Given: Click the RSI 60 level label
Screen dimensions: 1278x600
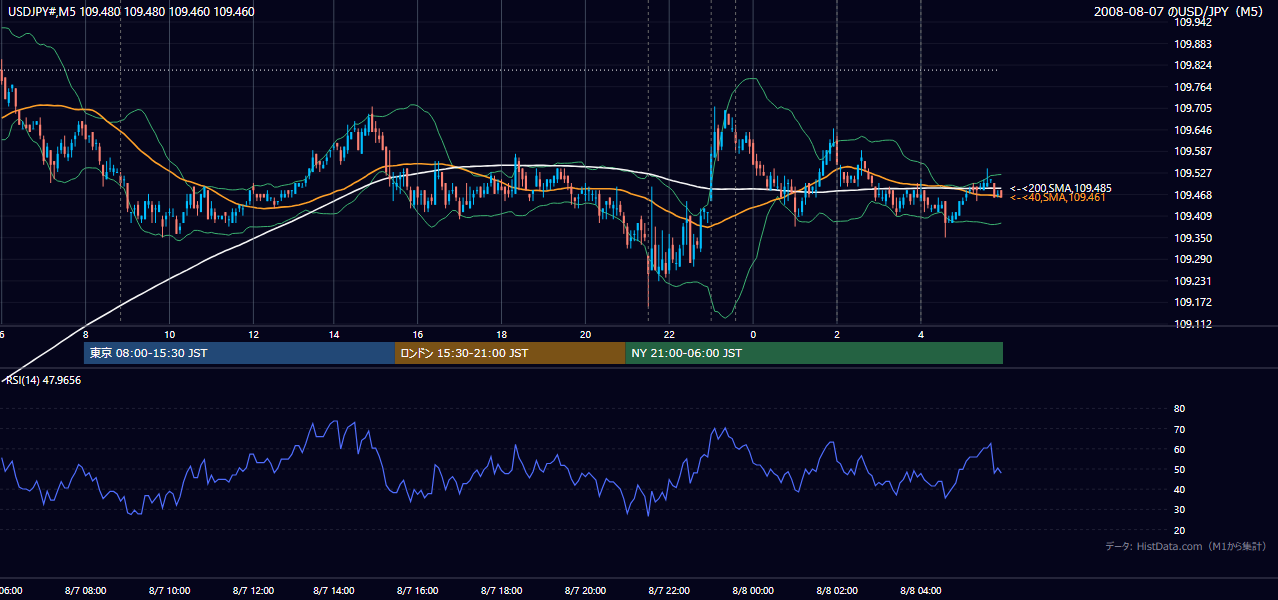Looking at the screenshot, I should [1179, 449].
